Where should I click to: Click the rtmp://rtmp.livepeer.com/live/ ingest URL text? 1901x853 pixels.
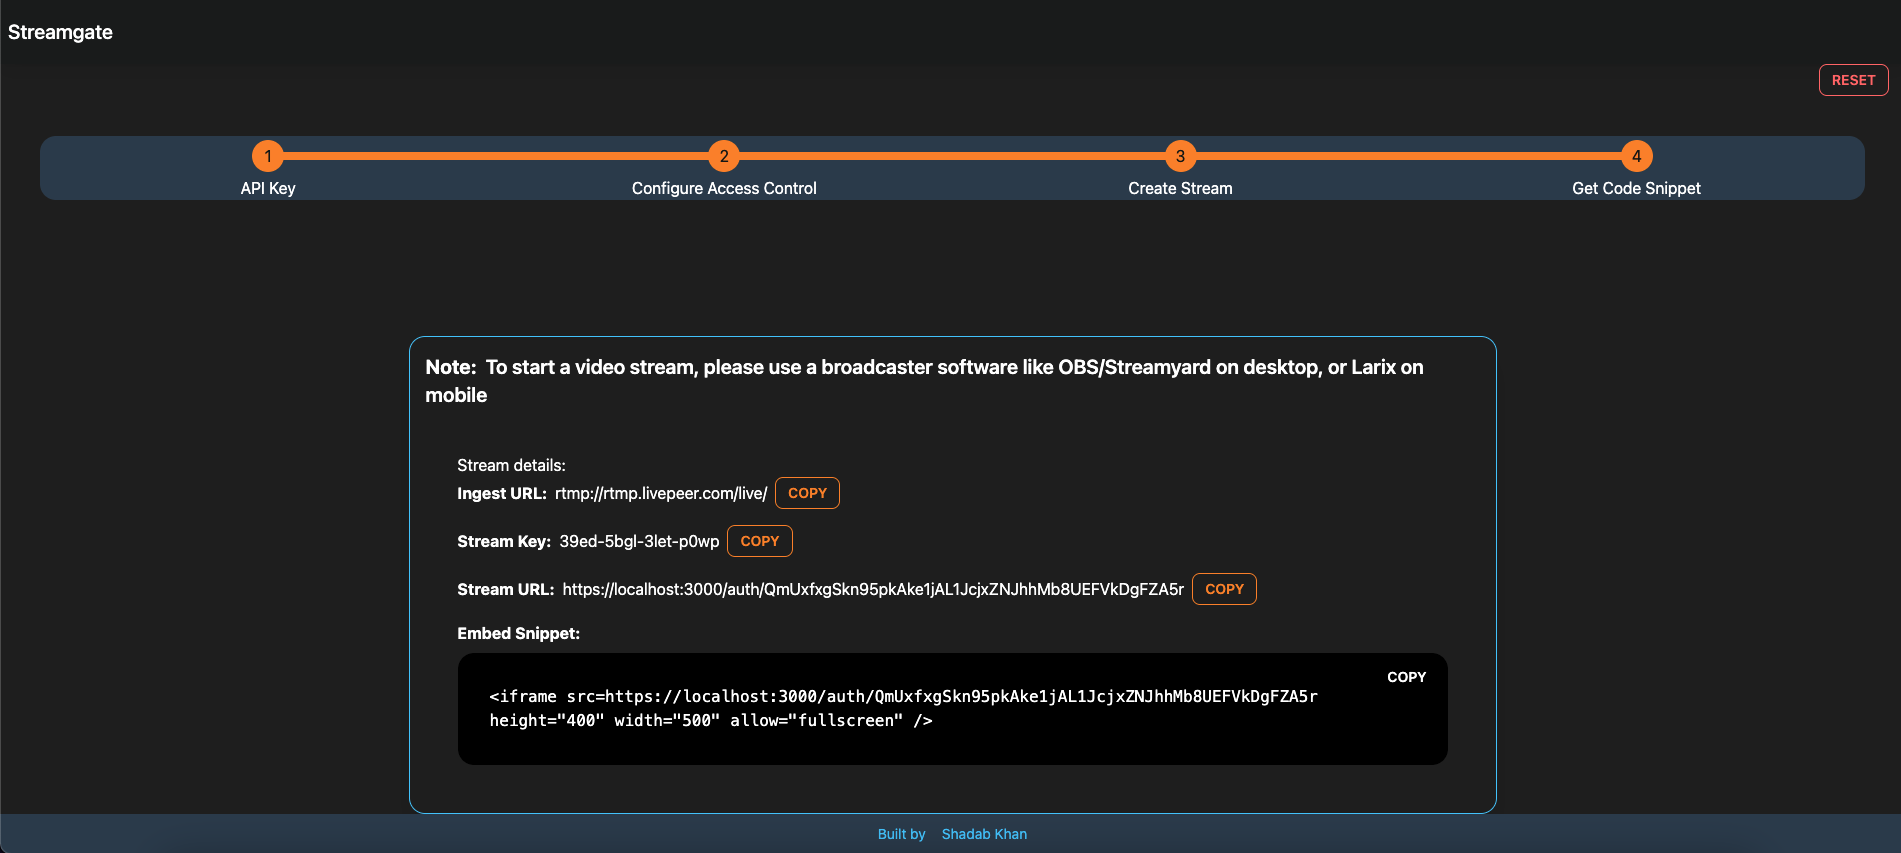coord(661,493)
